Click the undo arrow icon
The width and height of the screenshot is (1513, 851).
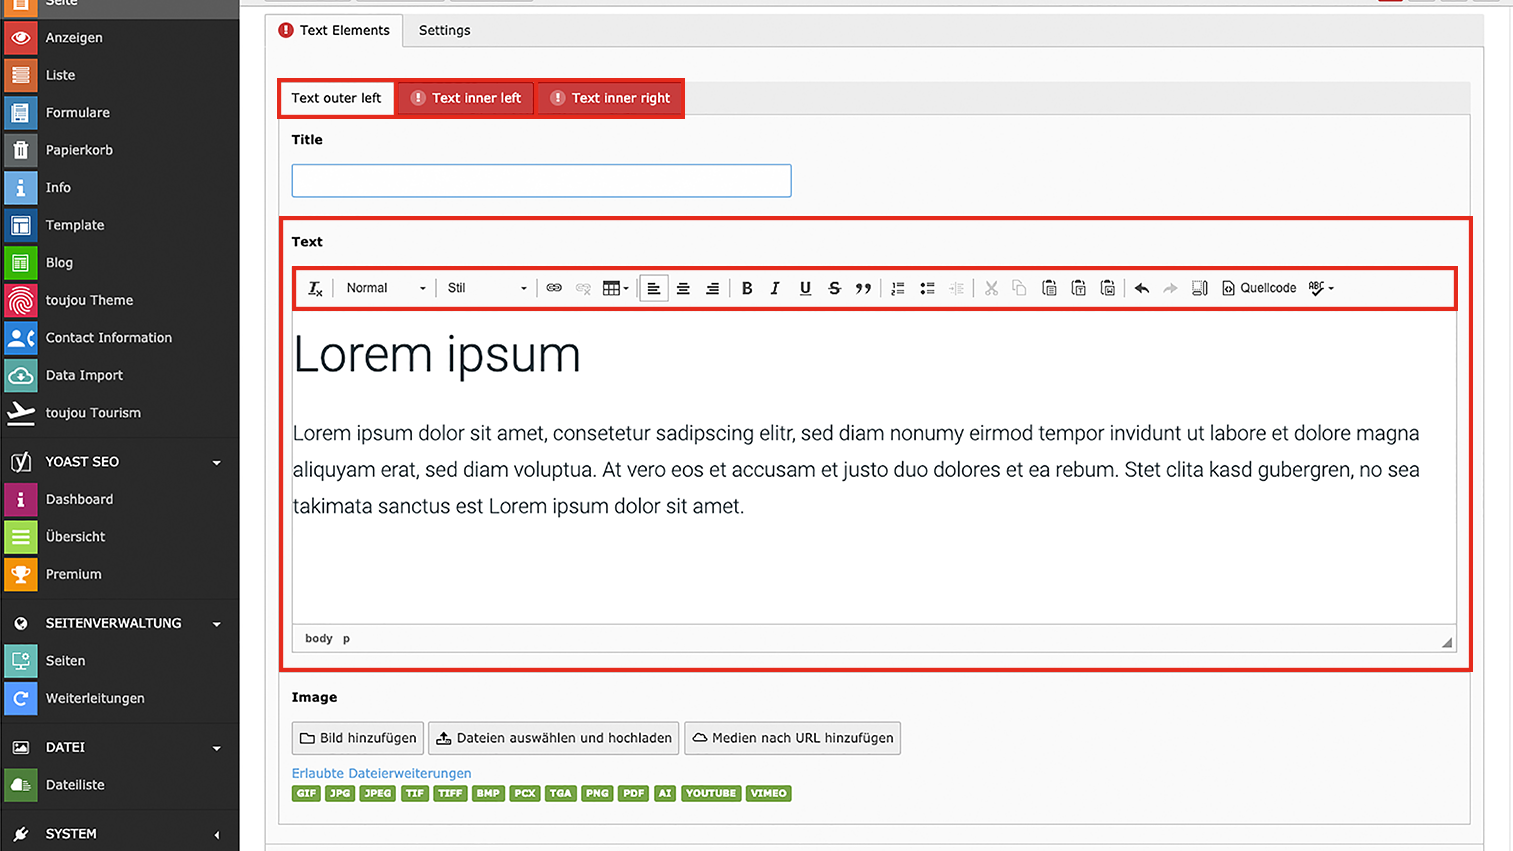click(1141, 288)
